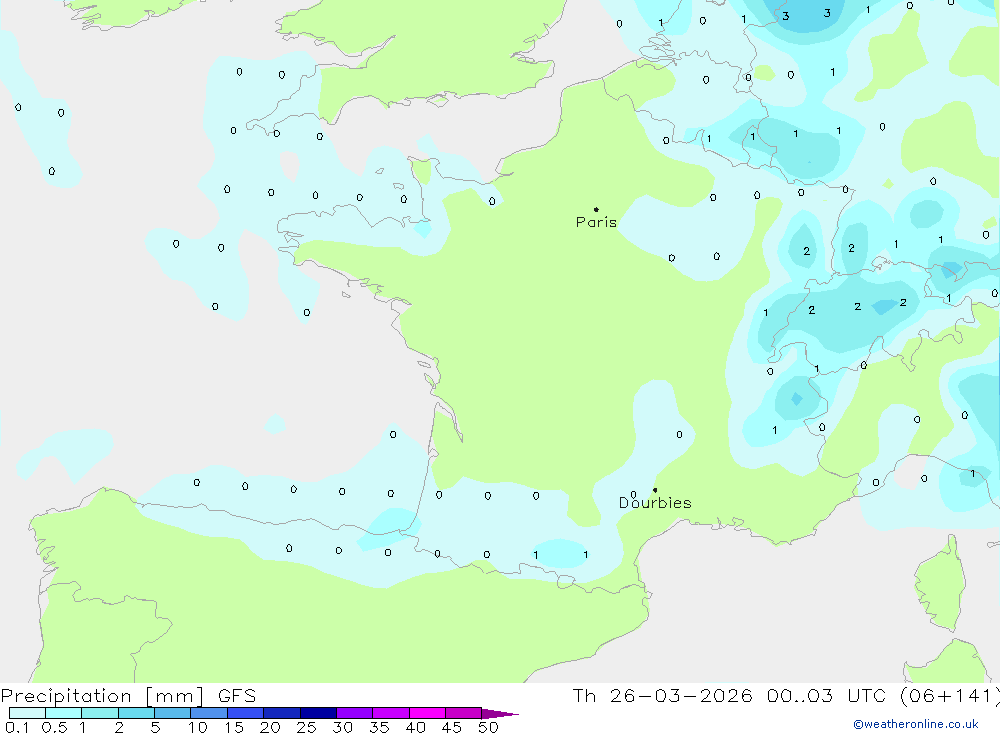Image resolution: width=1000 pixels, height=733 pixels.
Task: Select the Dourbies location dot marker
Action: pos(655,490)
